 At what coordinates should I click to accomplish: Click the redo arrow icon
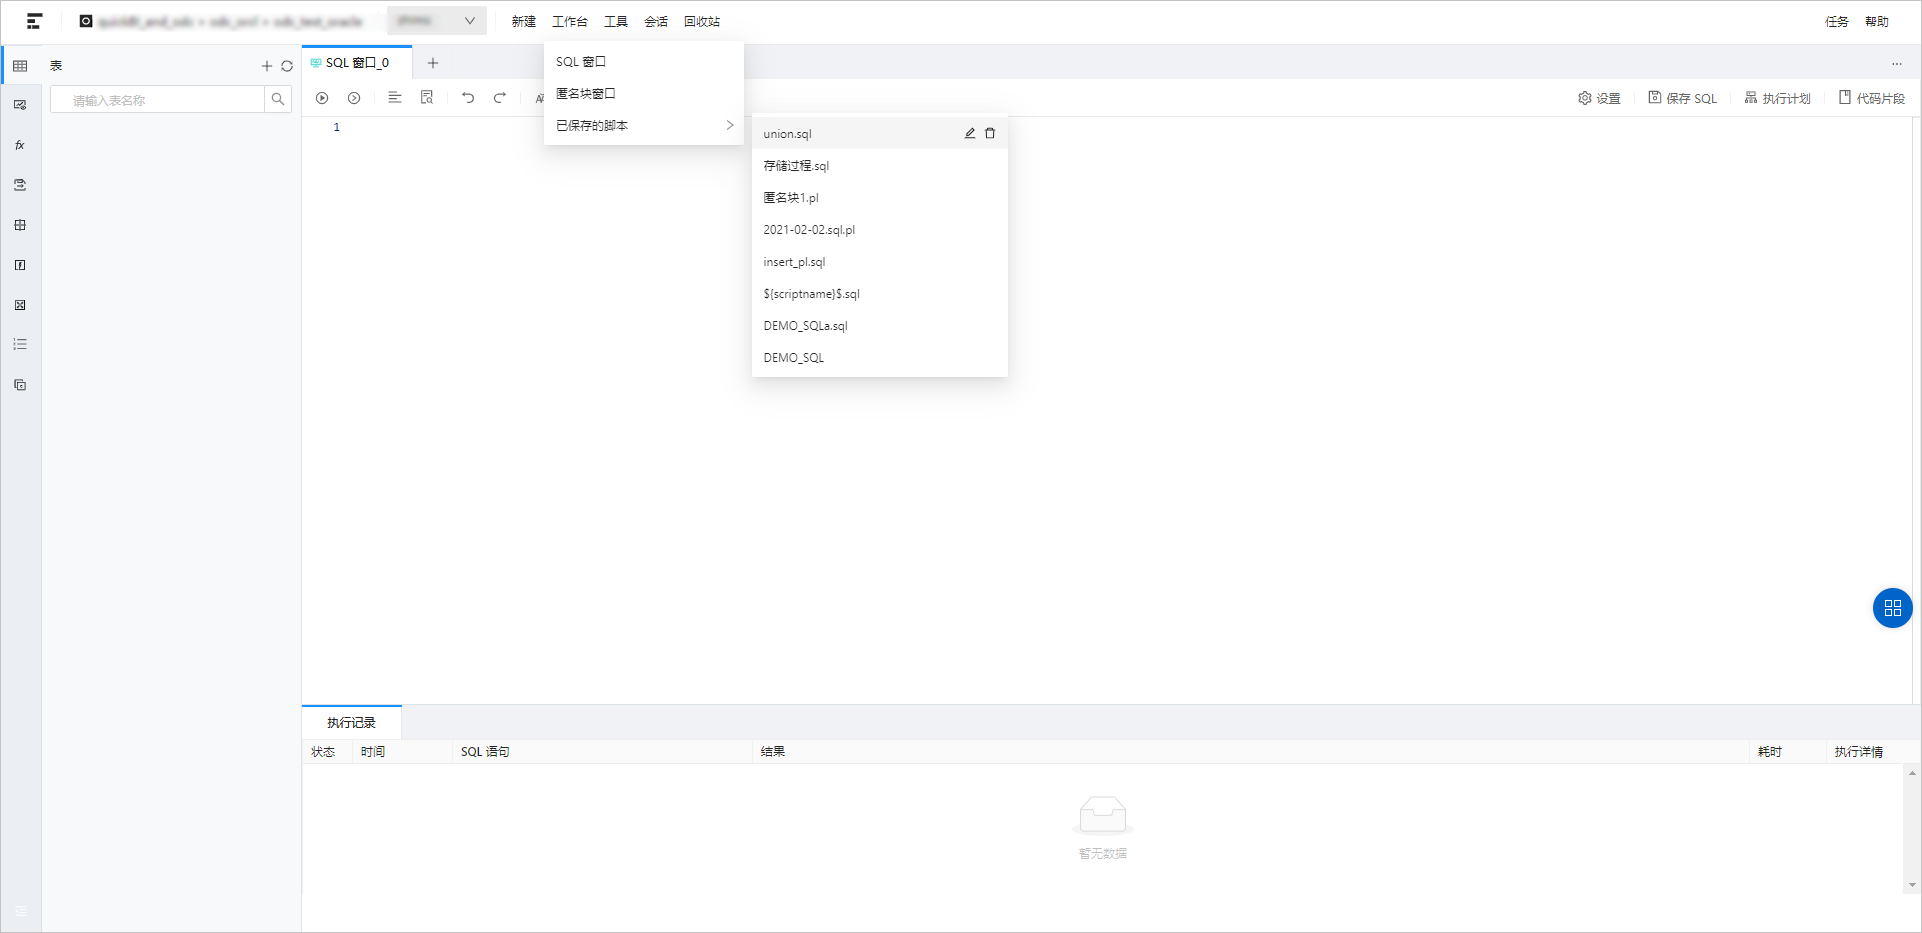coord(500,98)
